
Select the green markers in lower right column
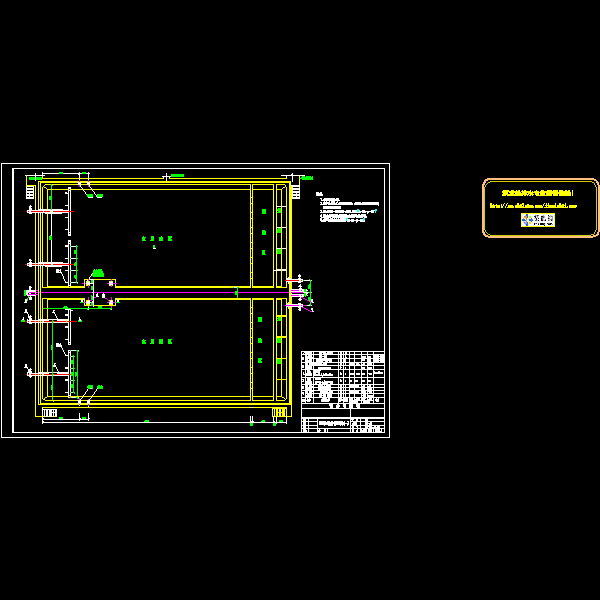point(260,340)
